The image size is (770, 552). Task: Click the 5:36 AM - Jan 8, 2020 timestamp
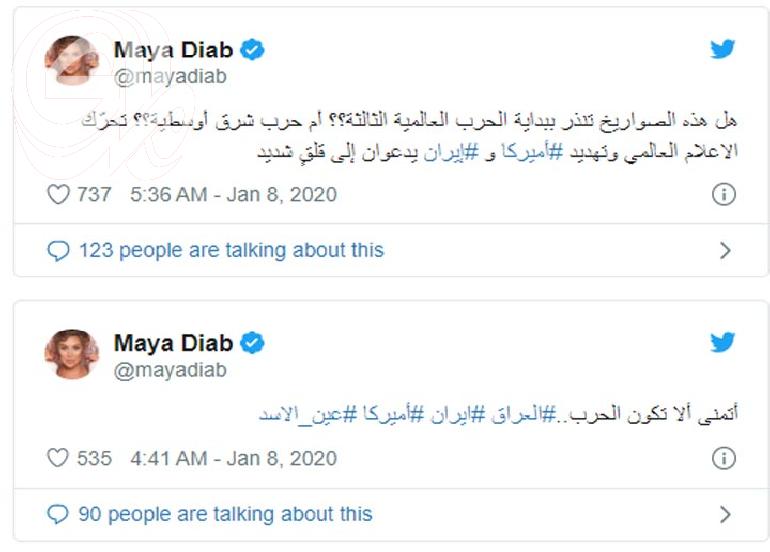[234, 195]
